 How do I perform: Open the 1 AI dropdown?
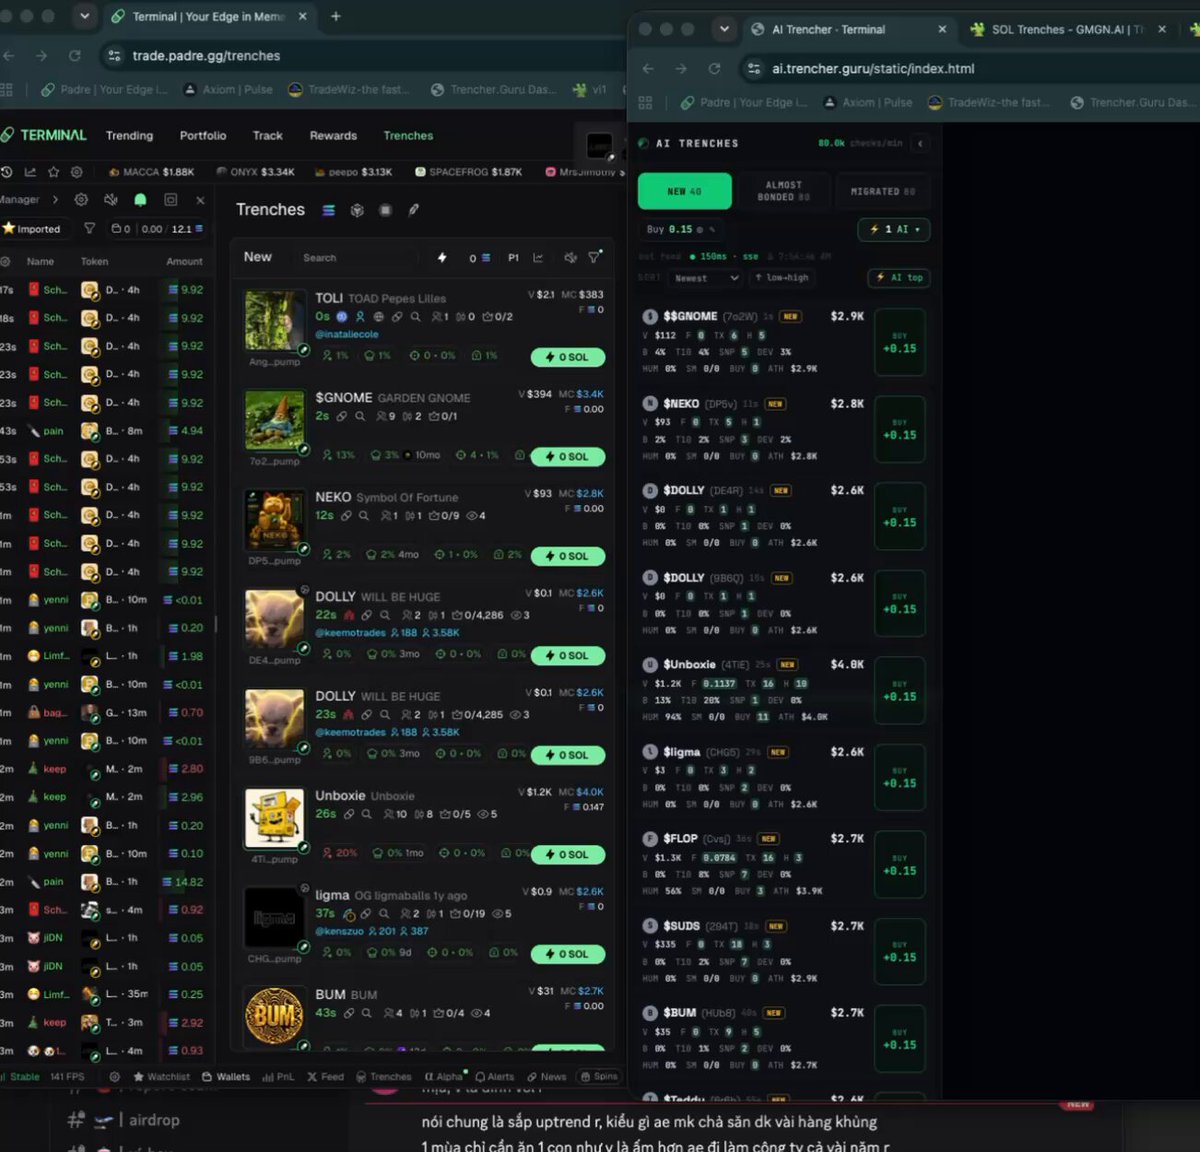coord(894,229)
